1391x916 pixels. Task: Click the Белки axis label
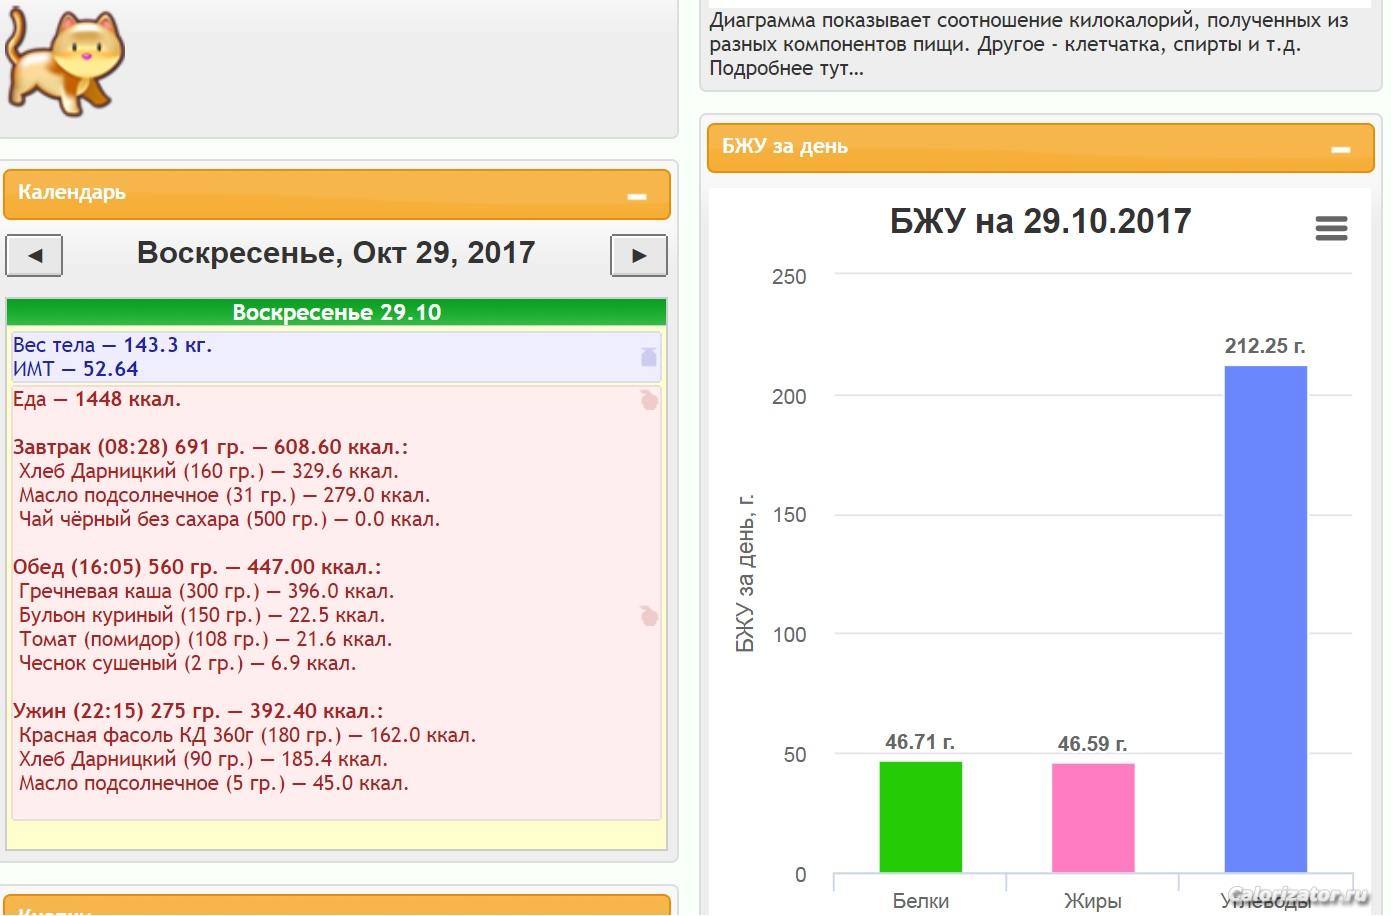tap(921, 901)
